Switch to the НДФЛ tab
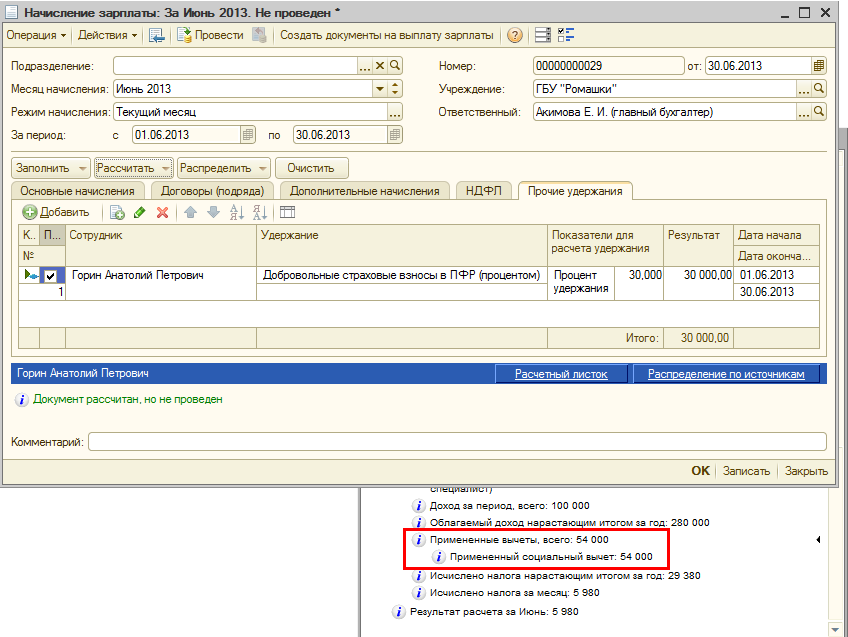Viewport: 848px width, 637px height. (x=483, y=191)
